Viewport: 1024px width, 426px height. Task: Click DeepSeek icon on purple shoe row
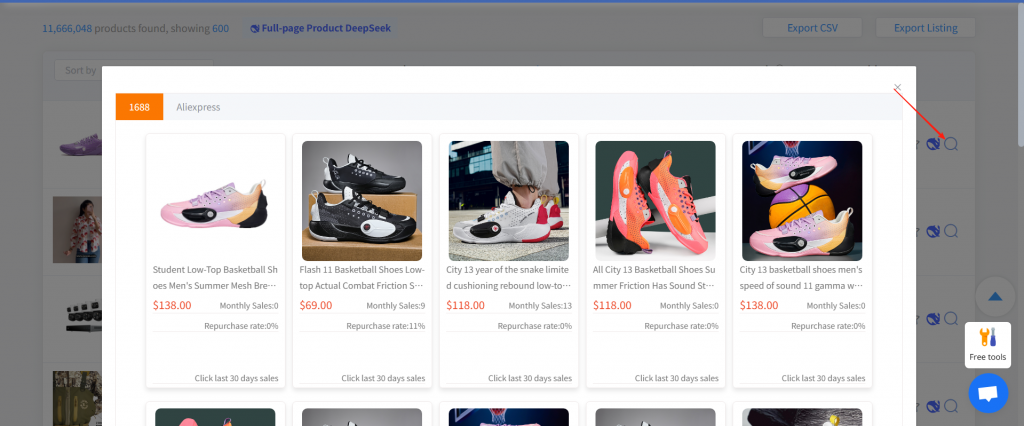[x=933, y=144]
